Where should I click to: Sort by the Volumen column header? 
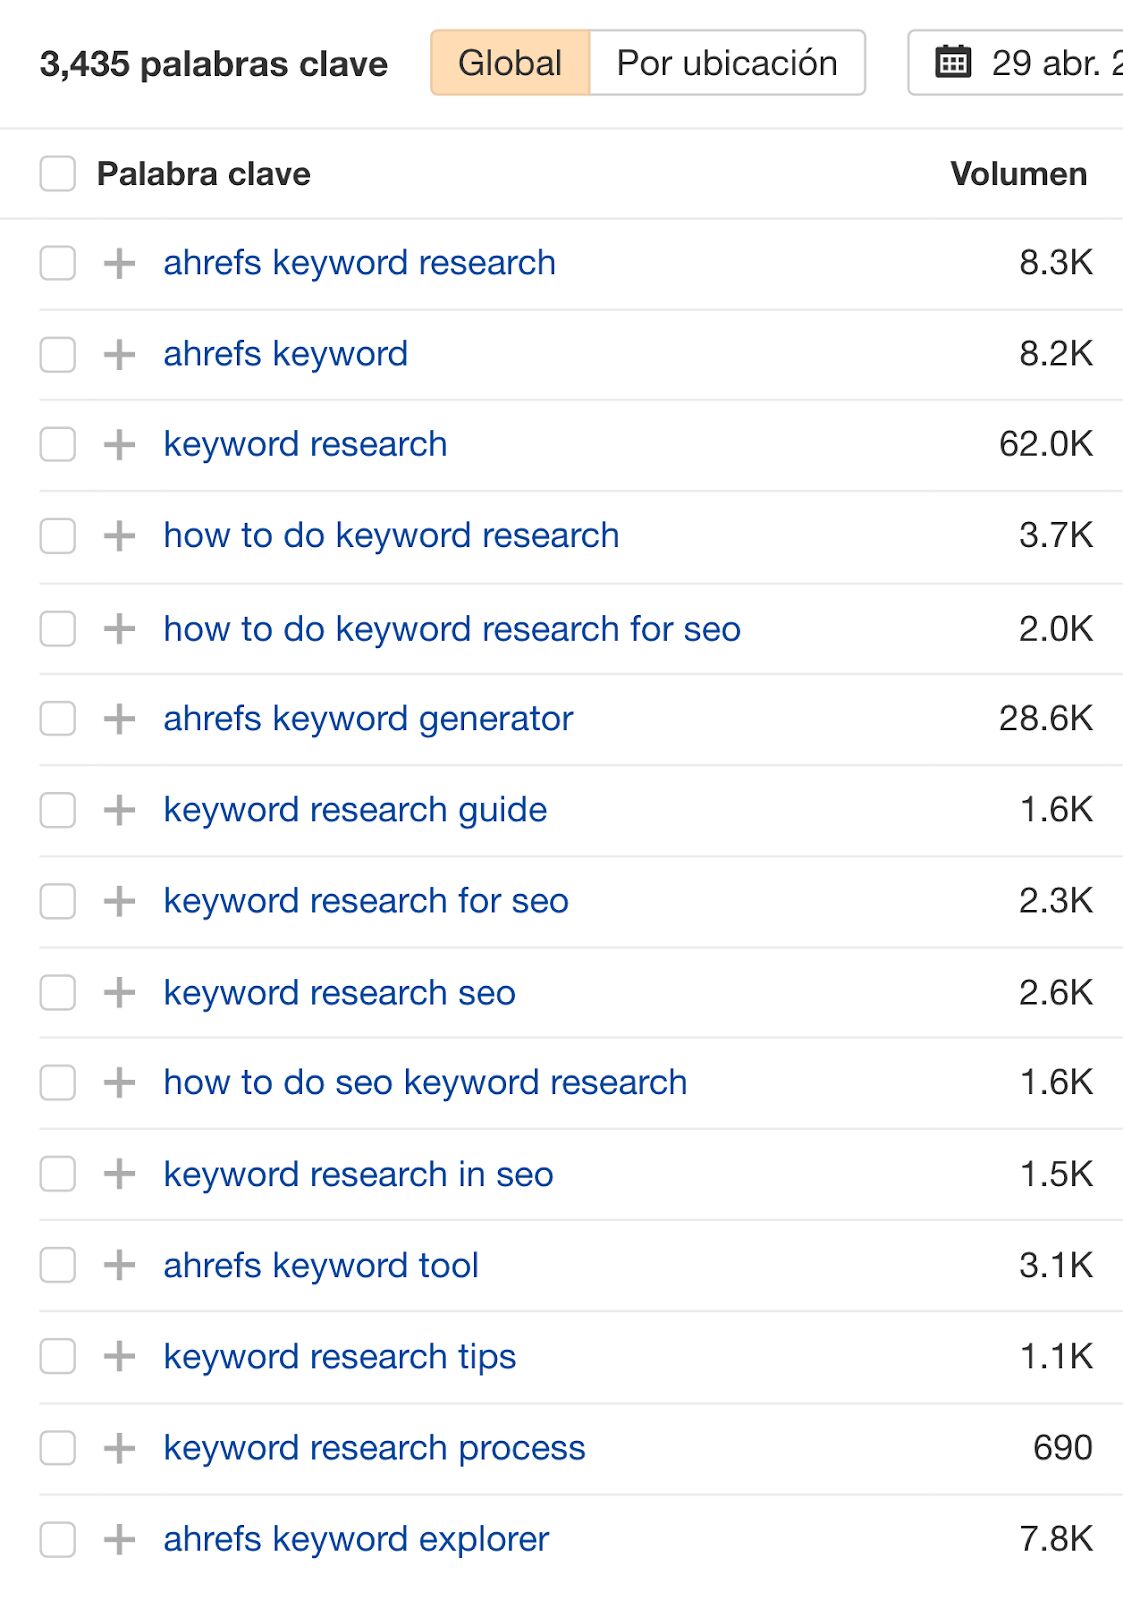(x=1018, y=174)
